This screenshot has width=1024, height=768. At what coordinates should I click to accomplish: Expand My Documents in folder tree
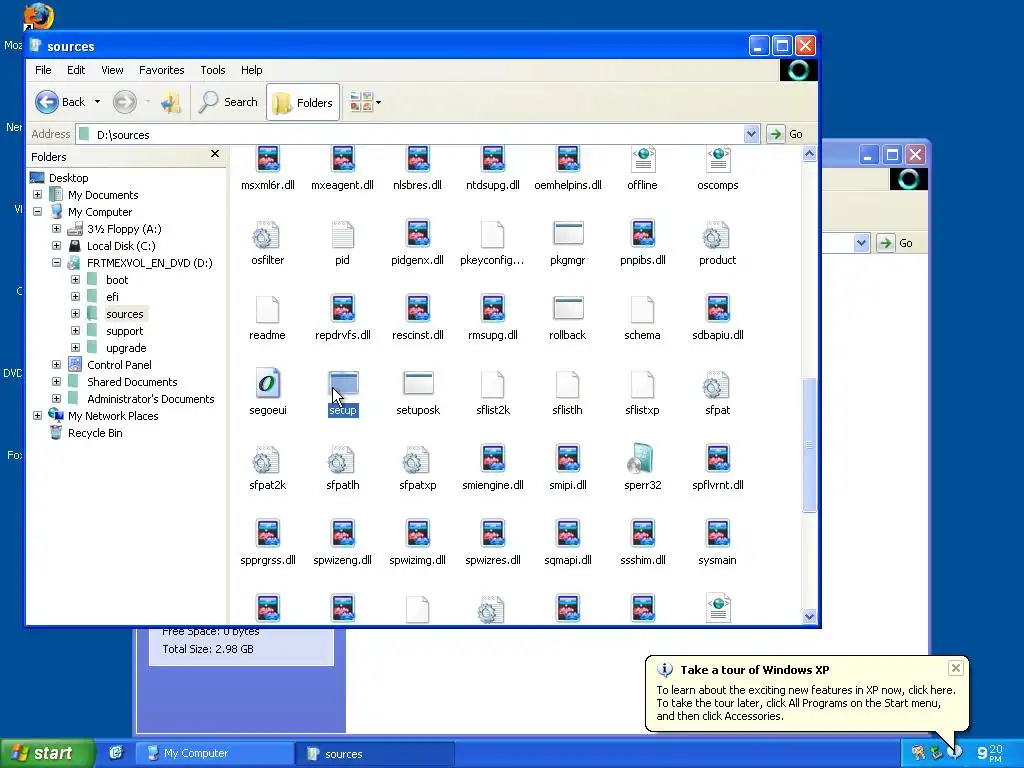click(x=37, y=195)
